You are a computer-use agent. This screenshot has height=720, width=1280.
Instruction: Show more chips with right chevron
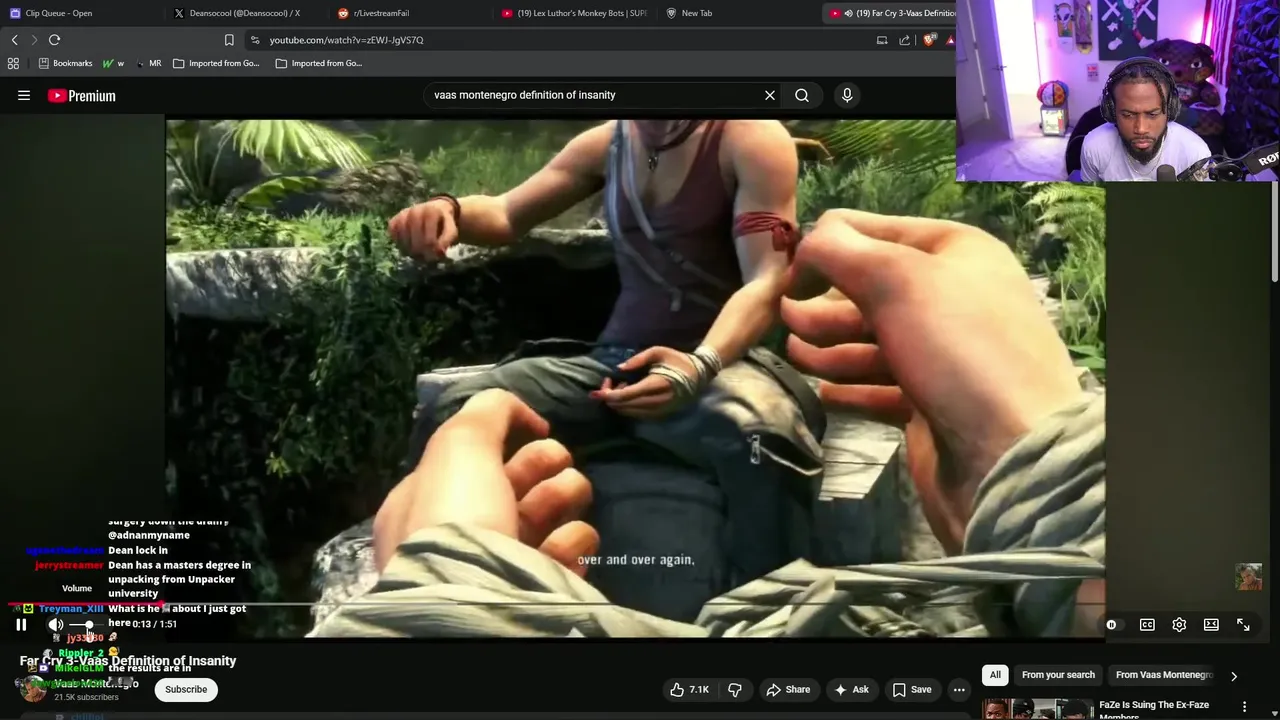click(x=1234, y=676)
